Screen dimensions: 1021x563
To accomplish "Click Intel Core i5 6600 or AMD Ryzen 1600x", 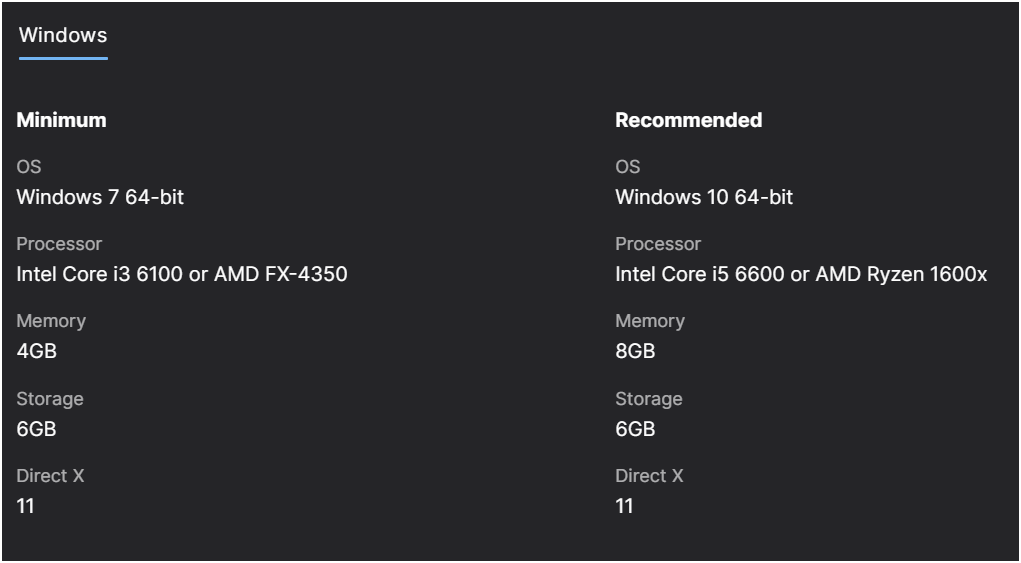I will pyautogui.click(x=802, y=274).
